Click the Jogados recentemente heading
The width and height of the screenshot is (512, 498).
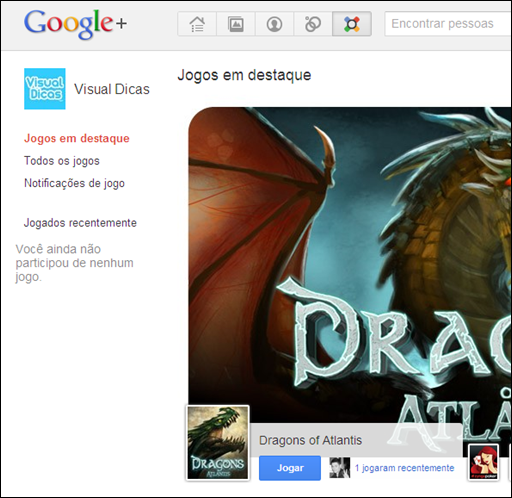(80, 223)
